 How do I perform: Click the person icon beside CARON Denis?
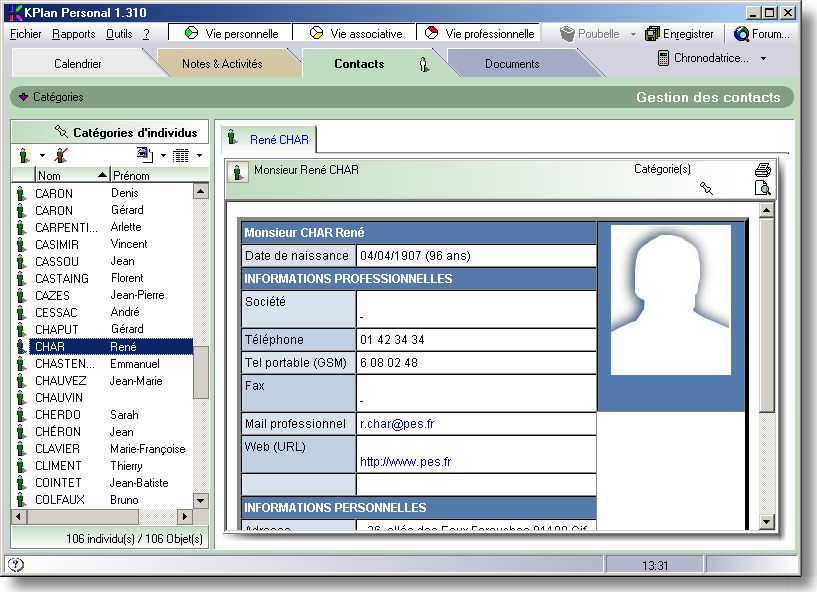tap(21, 193)
